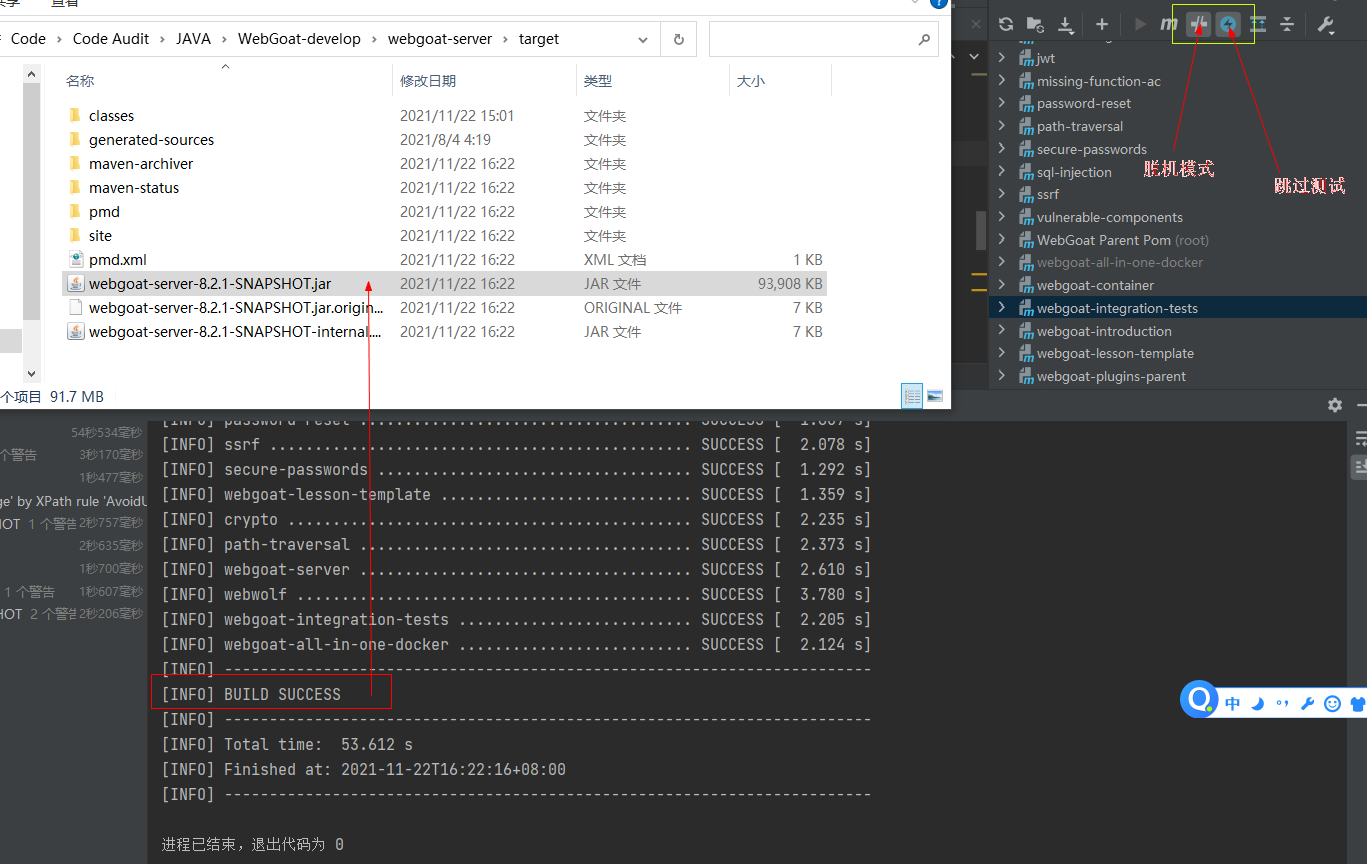Click the Execute Maven Goal 'm' icon
Viewport: 1367px width, 864px height.
click(1169, 24)
